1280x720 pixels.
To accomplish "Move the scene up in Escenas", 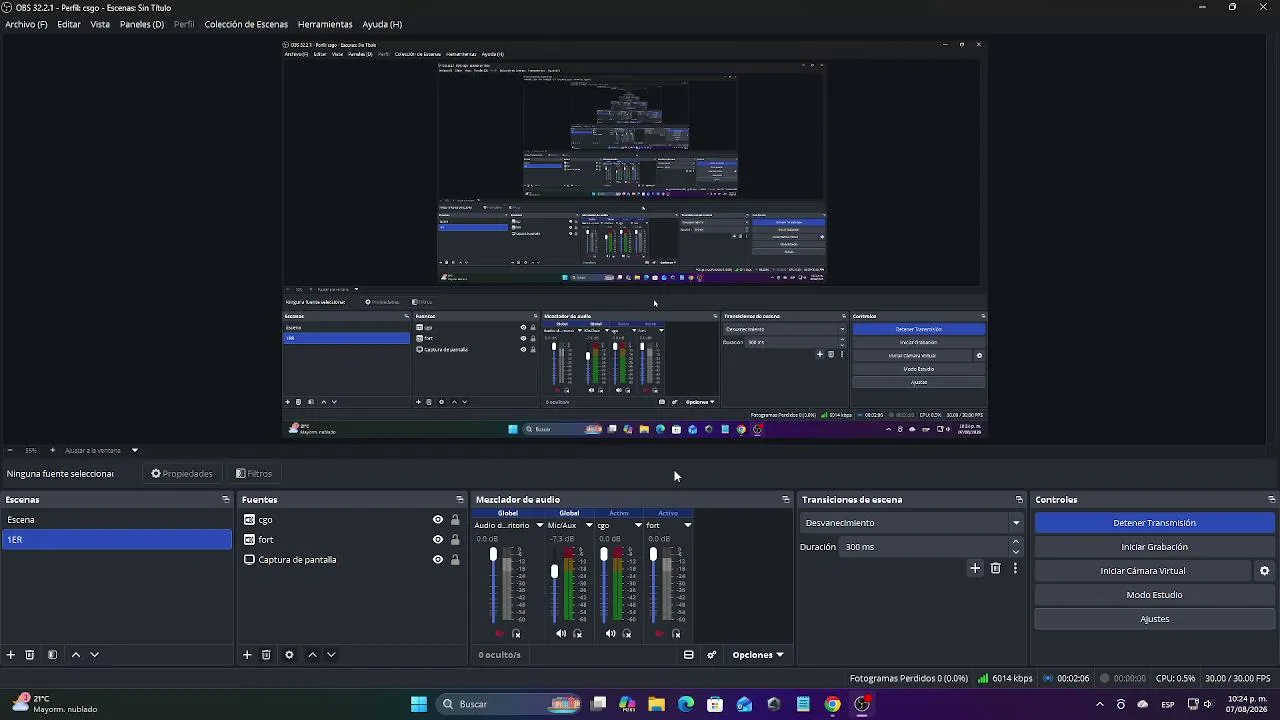I will (x=75, y=655).
